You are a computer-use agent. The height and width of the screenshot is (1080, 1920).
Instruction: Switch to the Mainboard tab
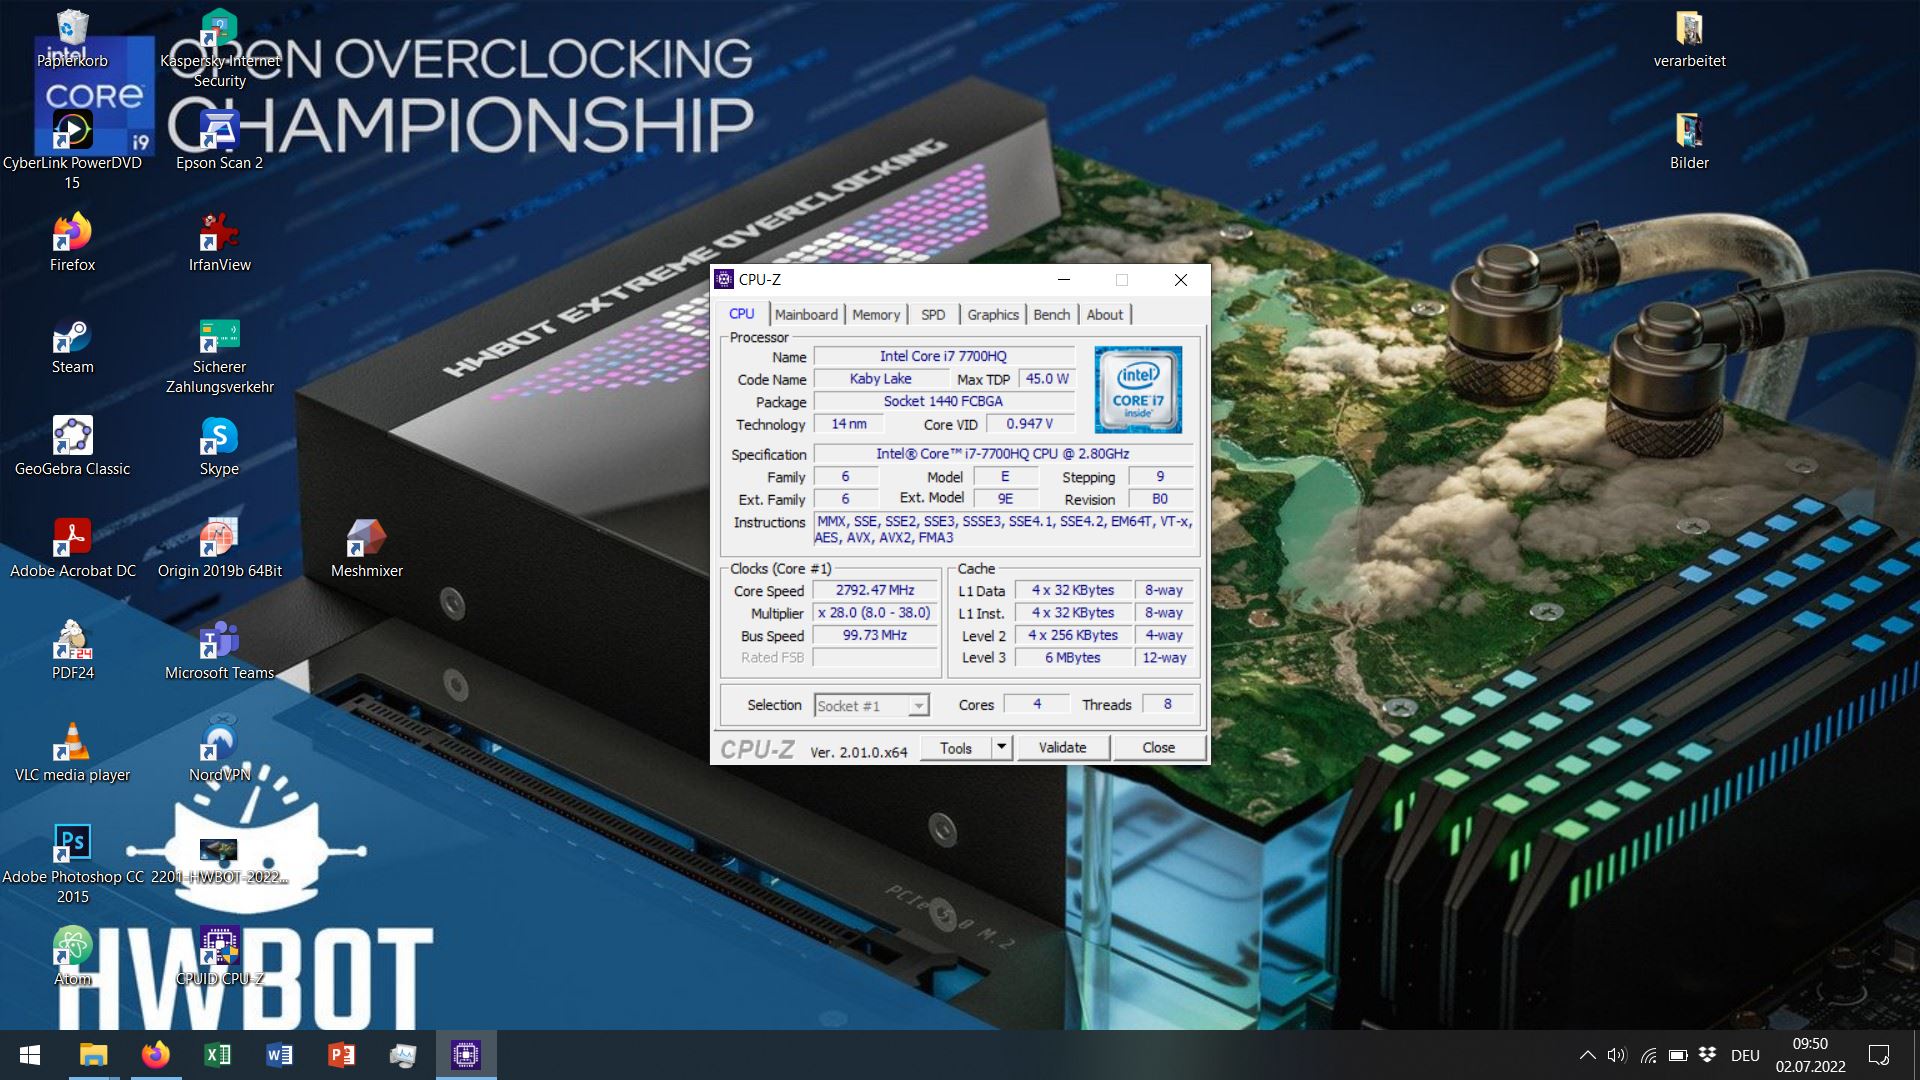806,314
